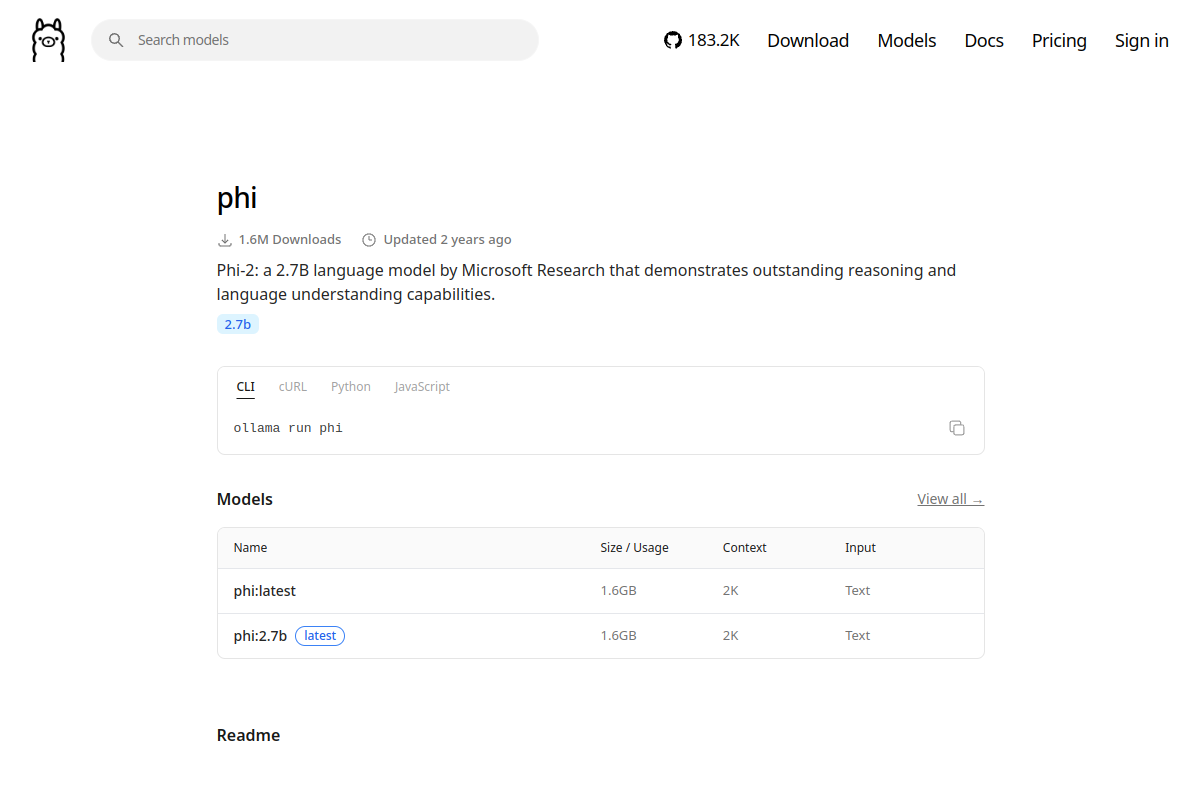Viewport: 1200px width, 800px height.
Task: Switch to the Python tab
Action: pyautogui.click(x=351, y=387)
